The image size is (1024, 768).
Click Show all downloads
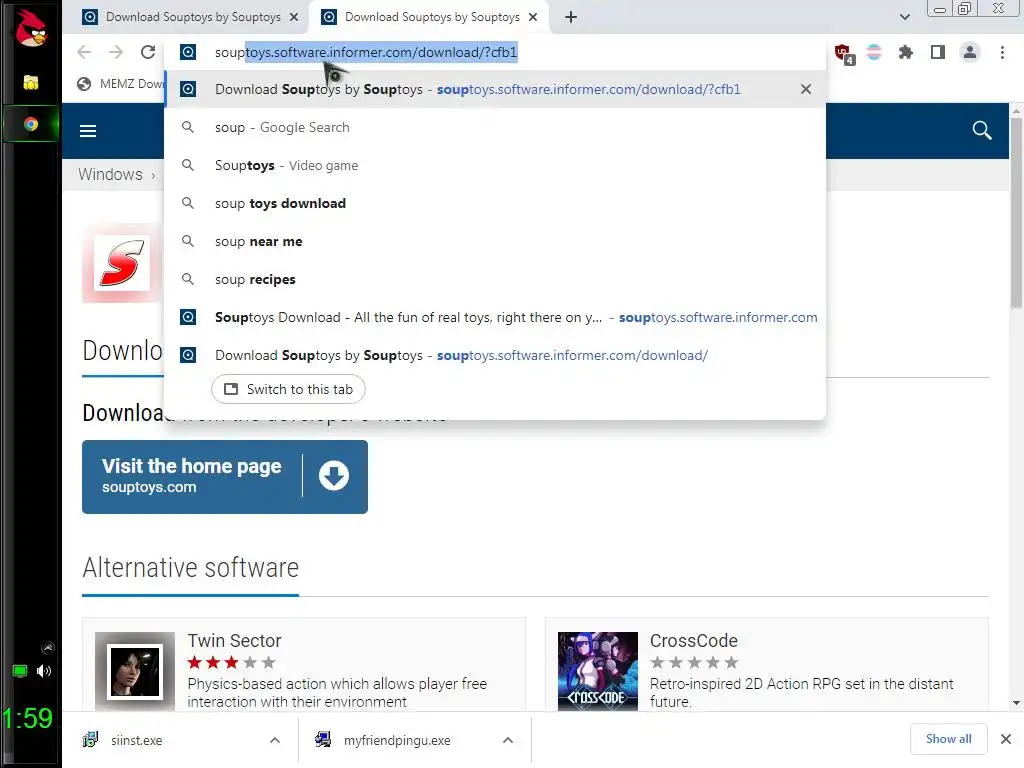tap(948, 739)
